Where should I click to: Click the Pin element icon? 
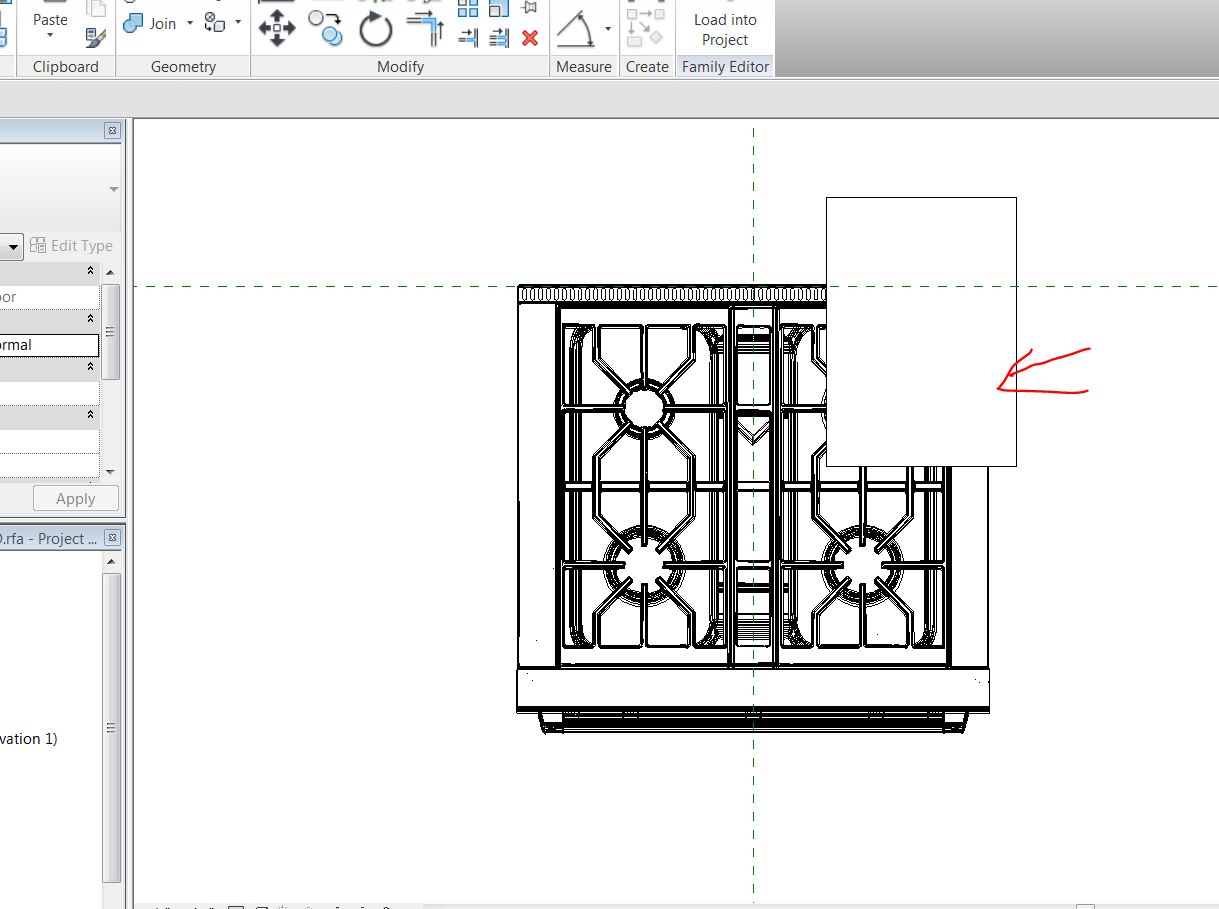pyautogui.click(x=530, y=9)
